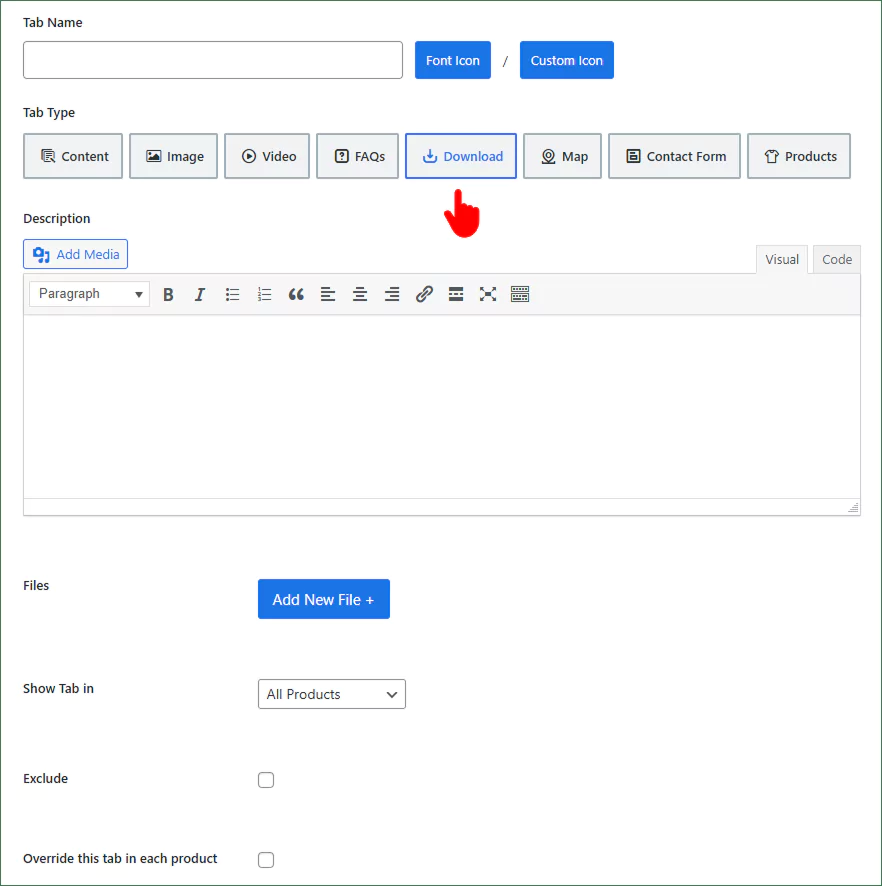This screenshot has width=882, height=886.
Task: Align text right
Action: pyautogui.click(x=392, y=294)
